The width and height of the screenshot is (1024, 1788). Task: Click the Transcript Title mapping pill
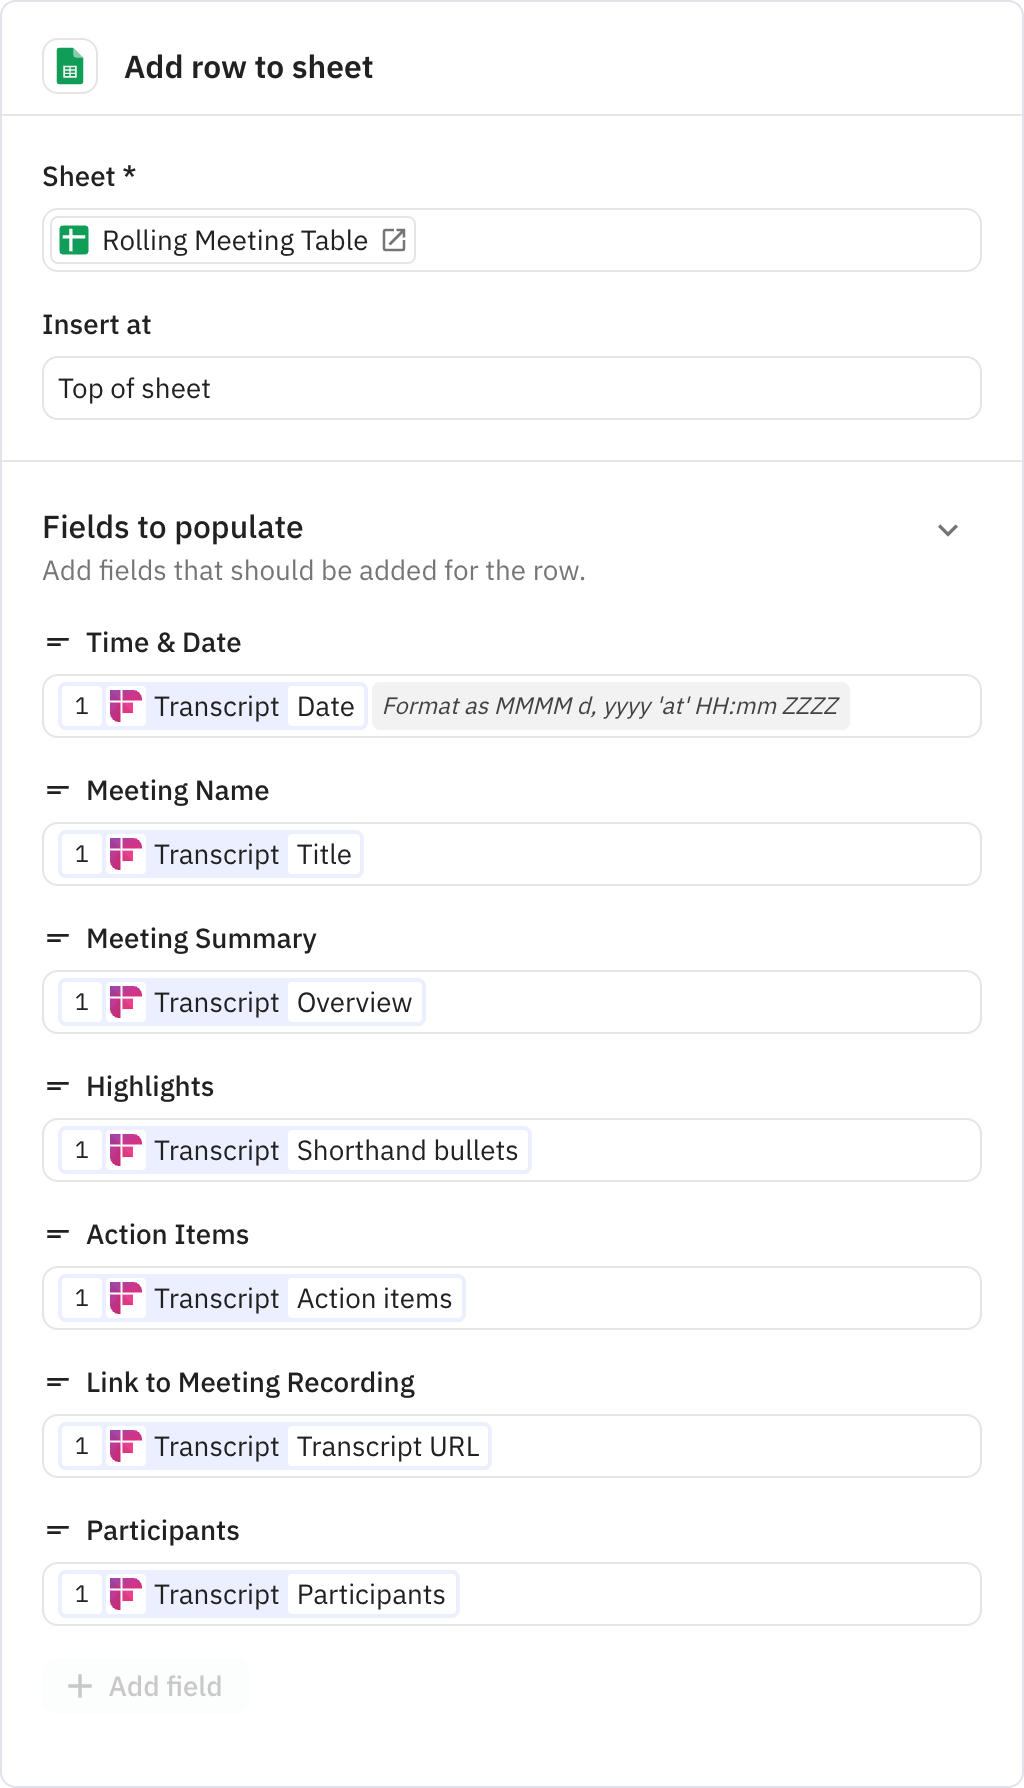coord(324,854)
